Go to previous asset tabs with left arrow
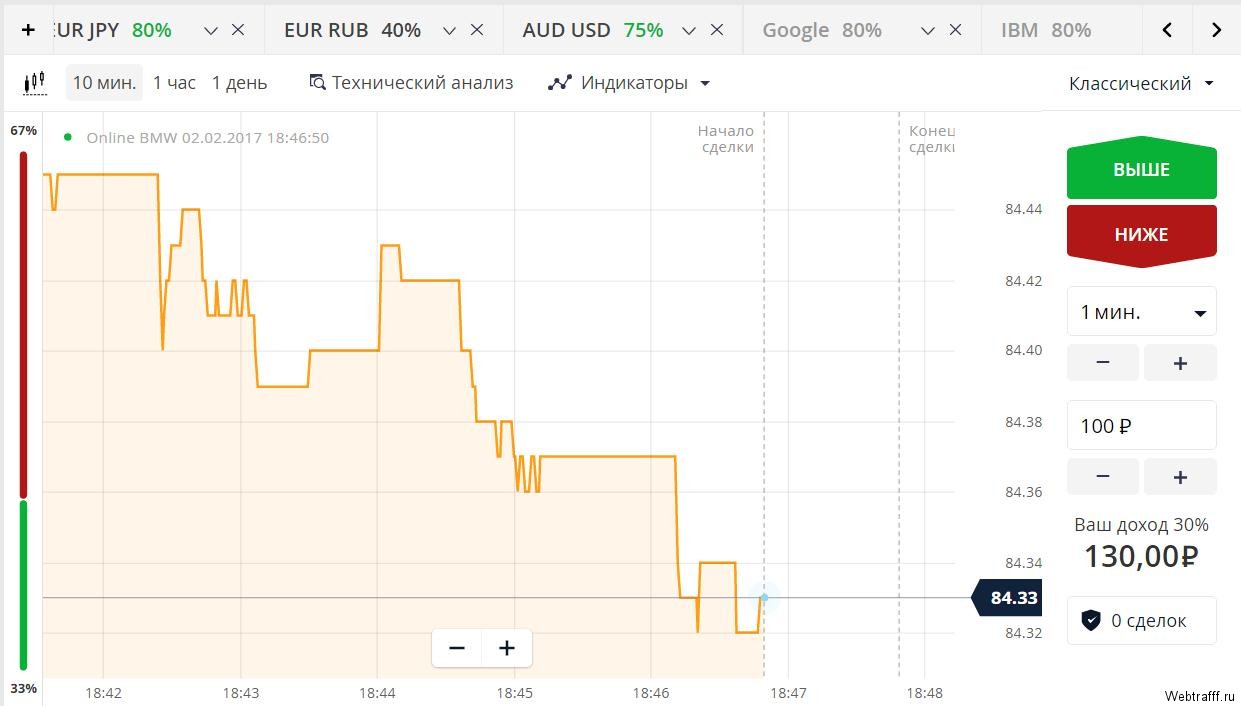Screen dimensions: 1241x706 pos(1167,30)
